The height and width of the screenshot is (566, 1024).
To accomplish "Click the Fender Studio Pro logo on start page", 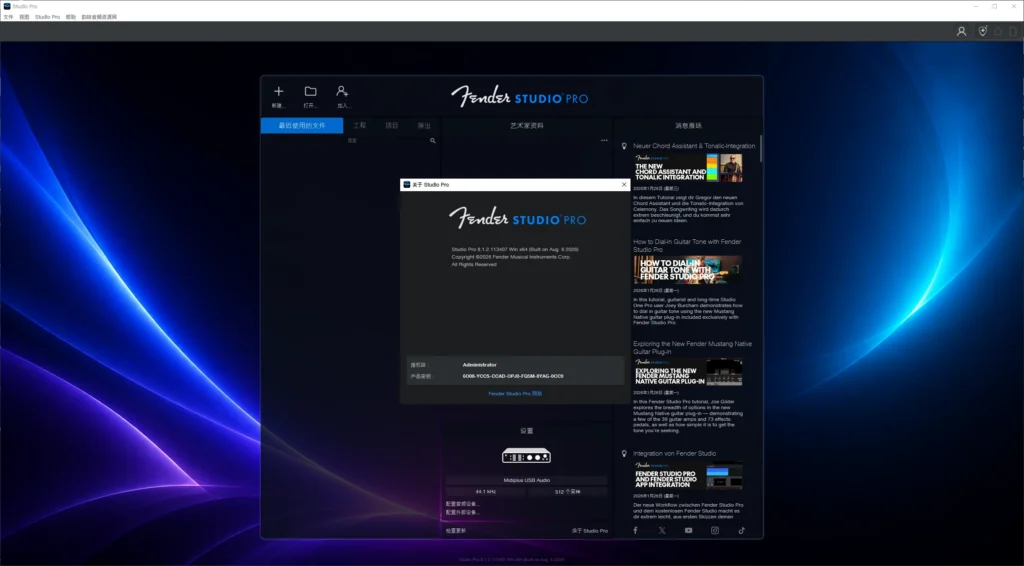I will (x=519, y=97).
